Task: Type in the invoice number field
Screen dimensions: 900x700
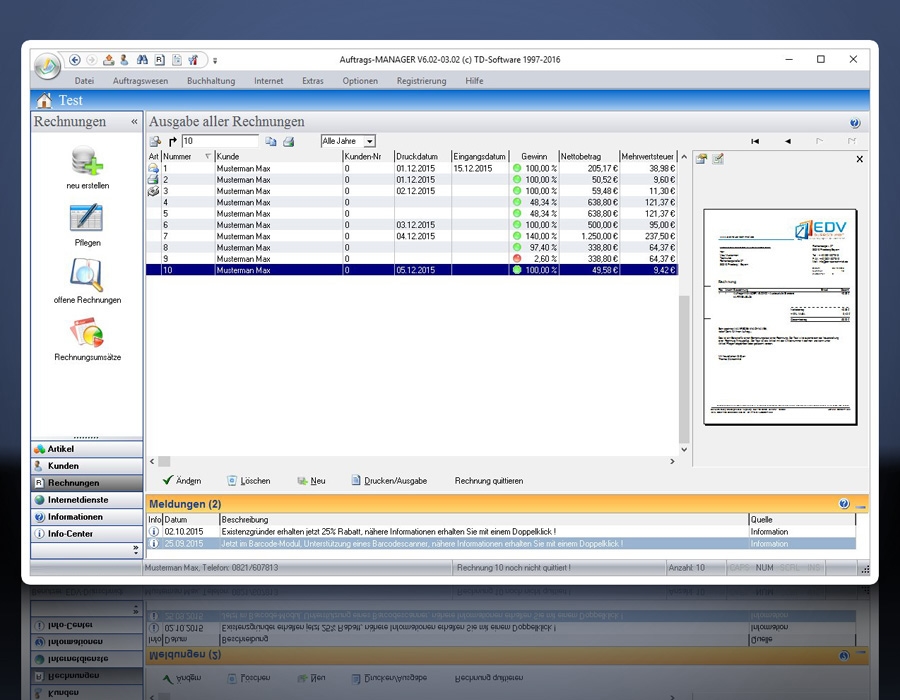Action: (219, 142)
